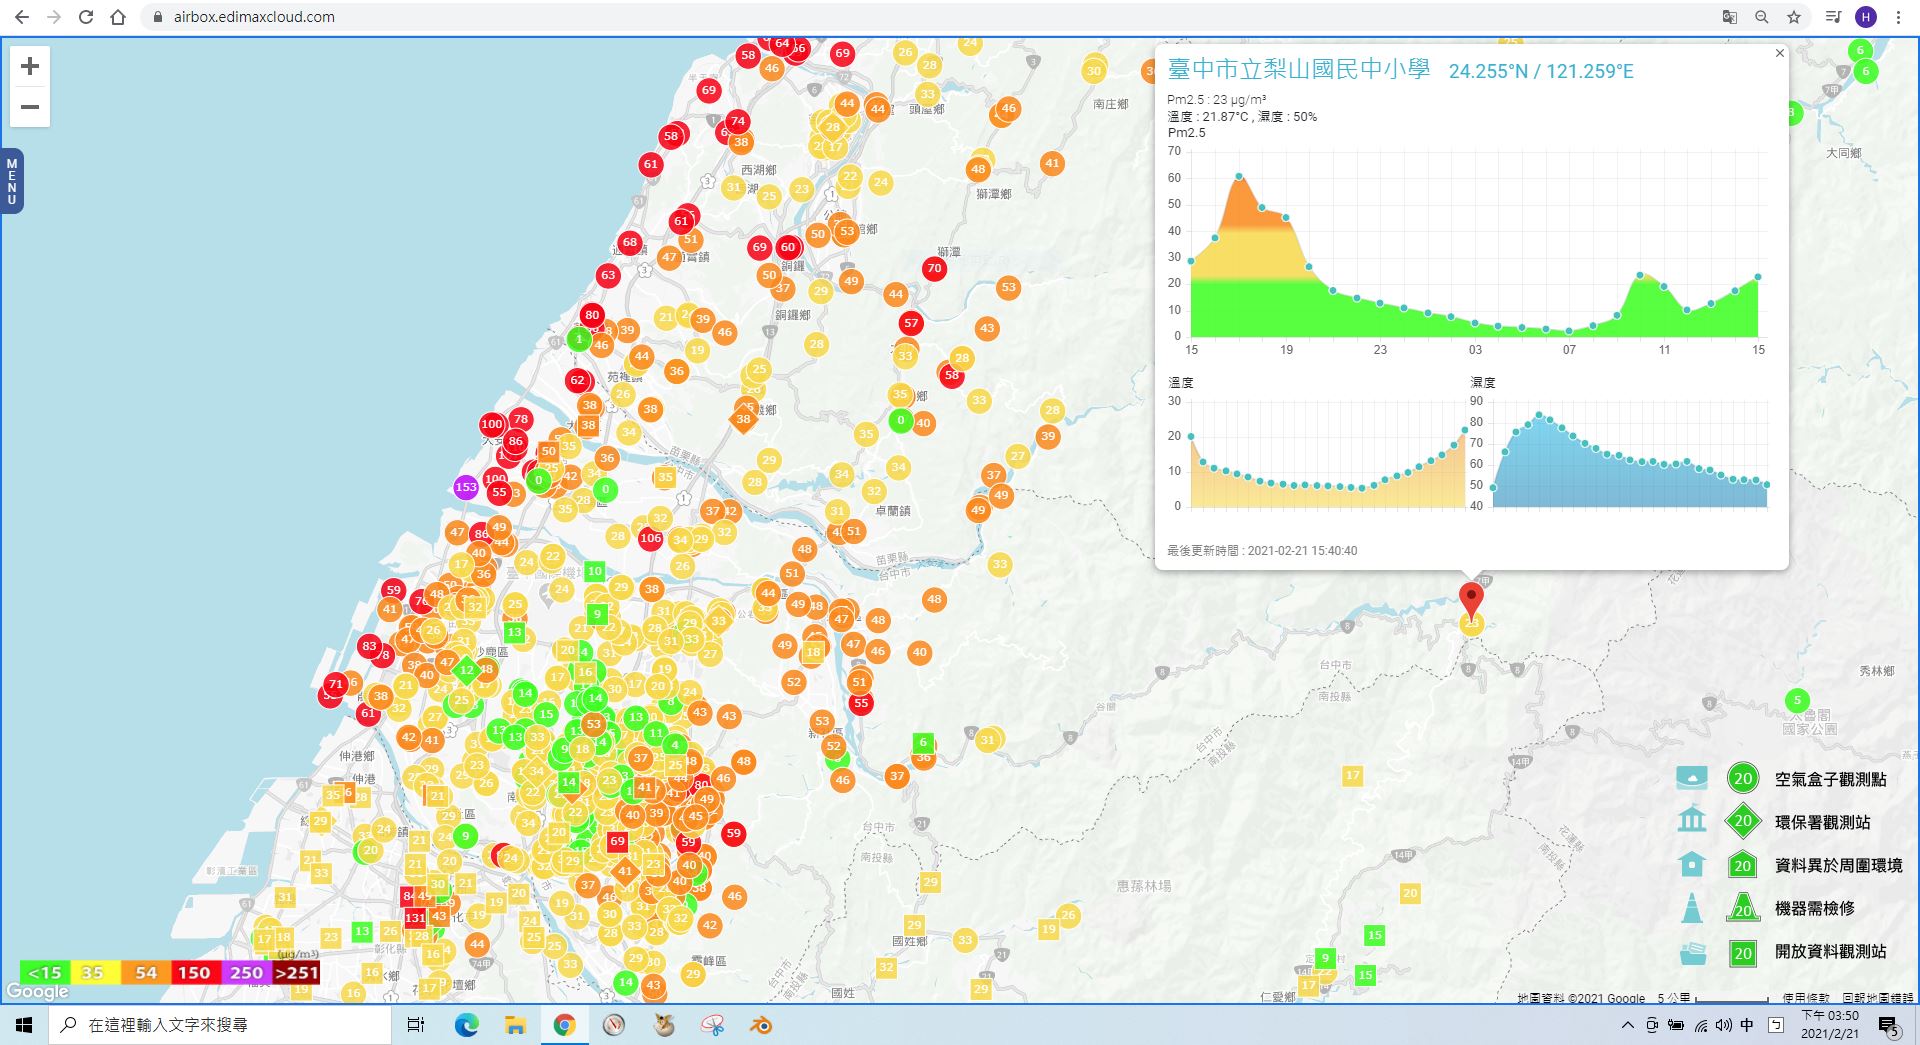Select the purple 153 station marker
Image resolution: width=1920 pixels, height=1045 pixels.
[466, 487]
